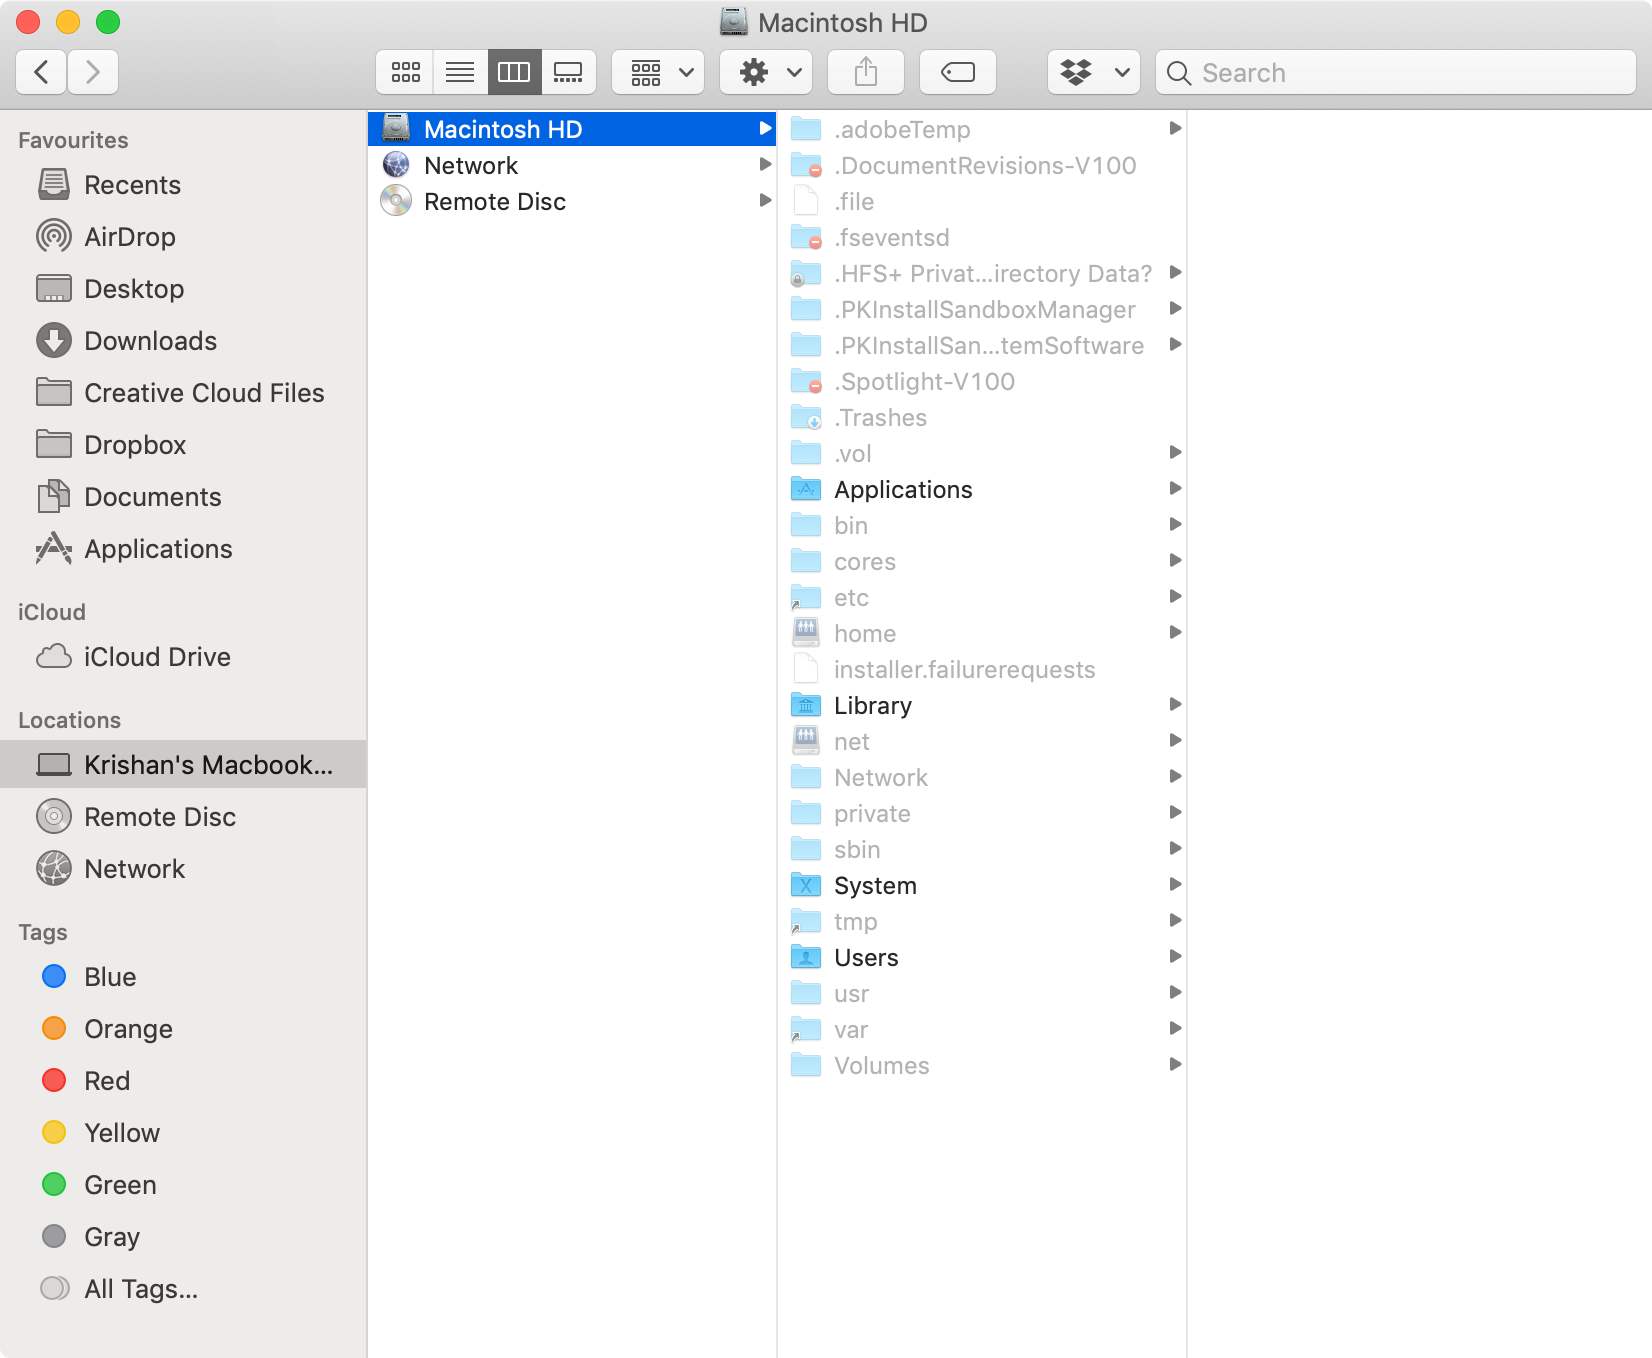Open the action gear dropdown
This screenshot has width=1652, height=1358.
point(765,72)
